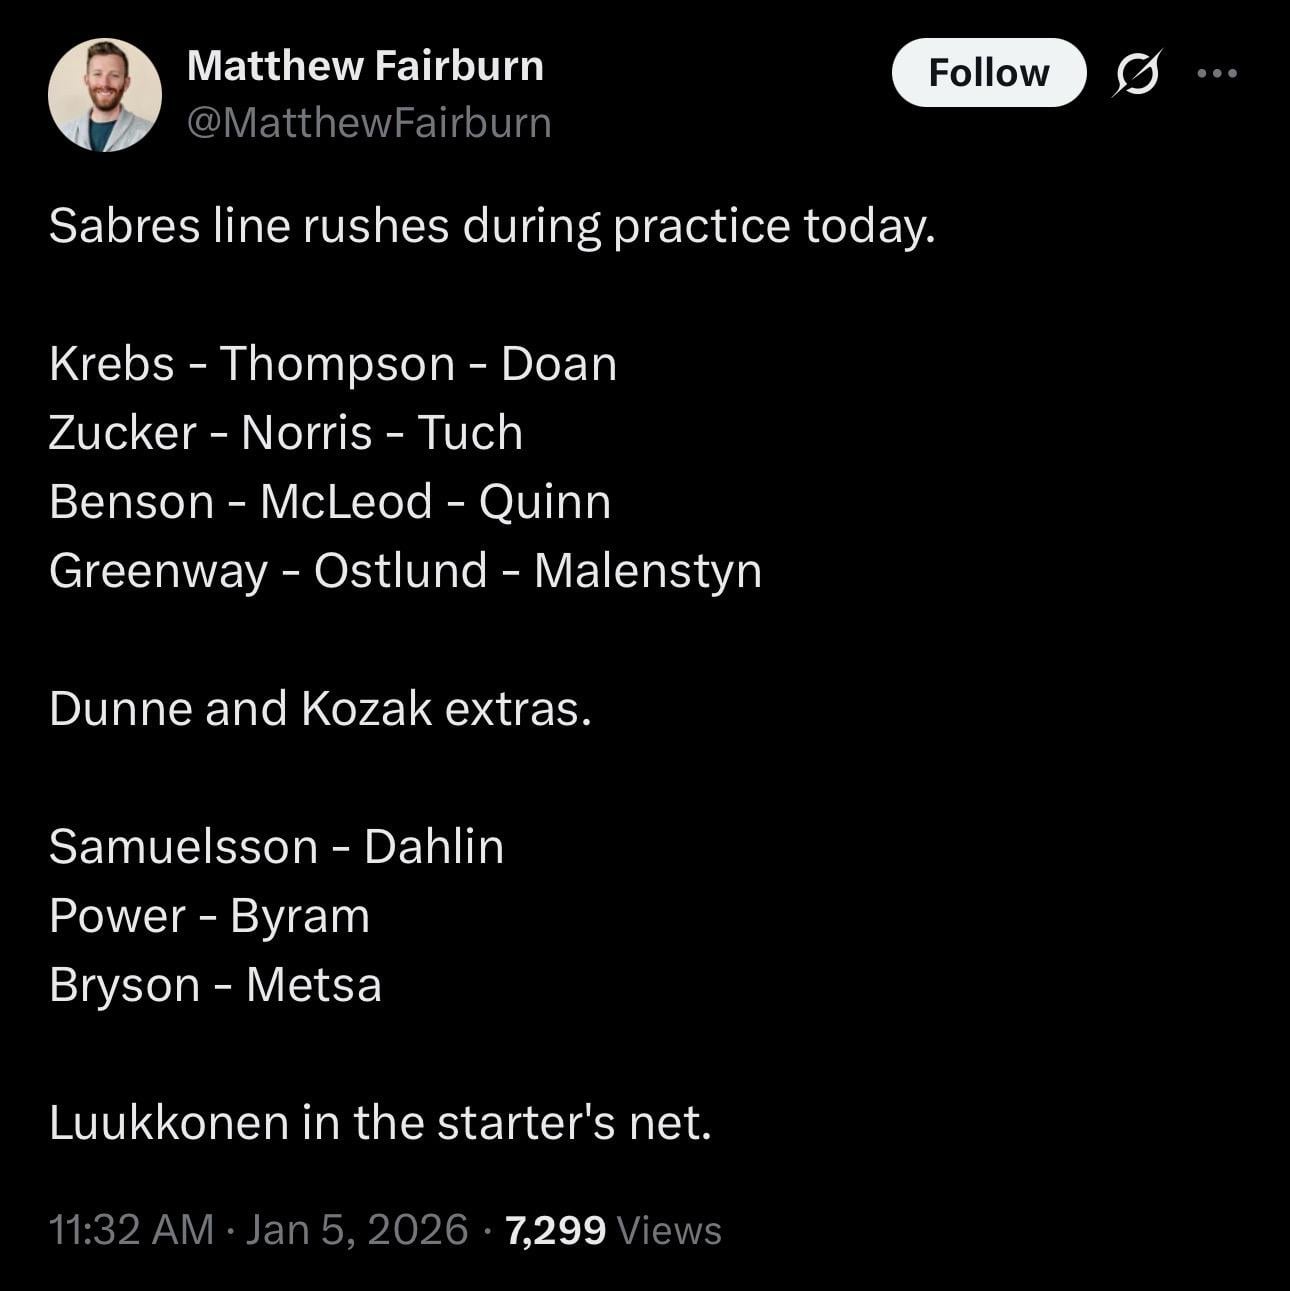The image size is (1290, 1291).
Task: Click the Power - Byram pairing
Action: click(x=209, y=916)
